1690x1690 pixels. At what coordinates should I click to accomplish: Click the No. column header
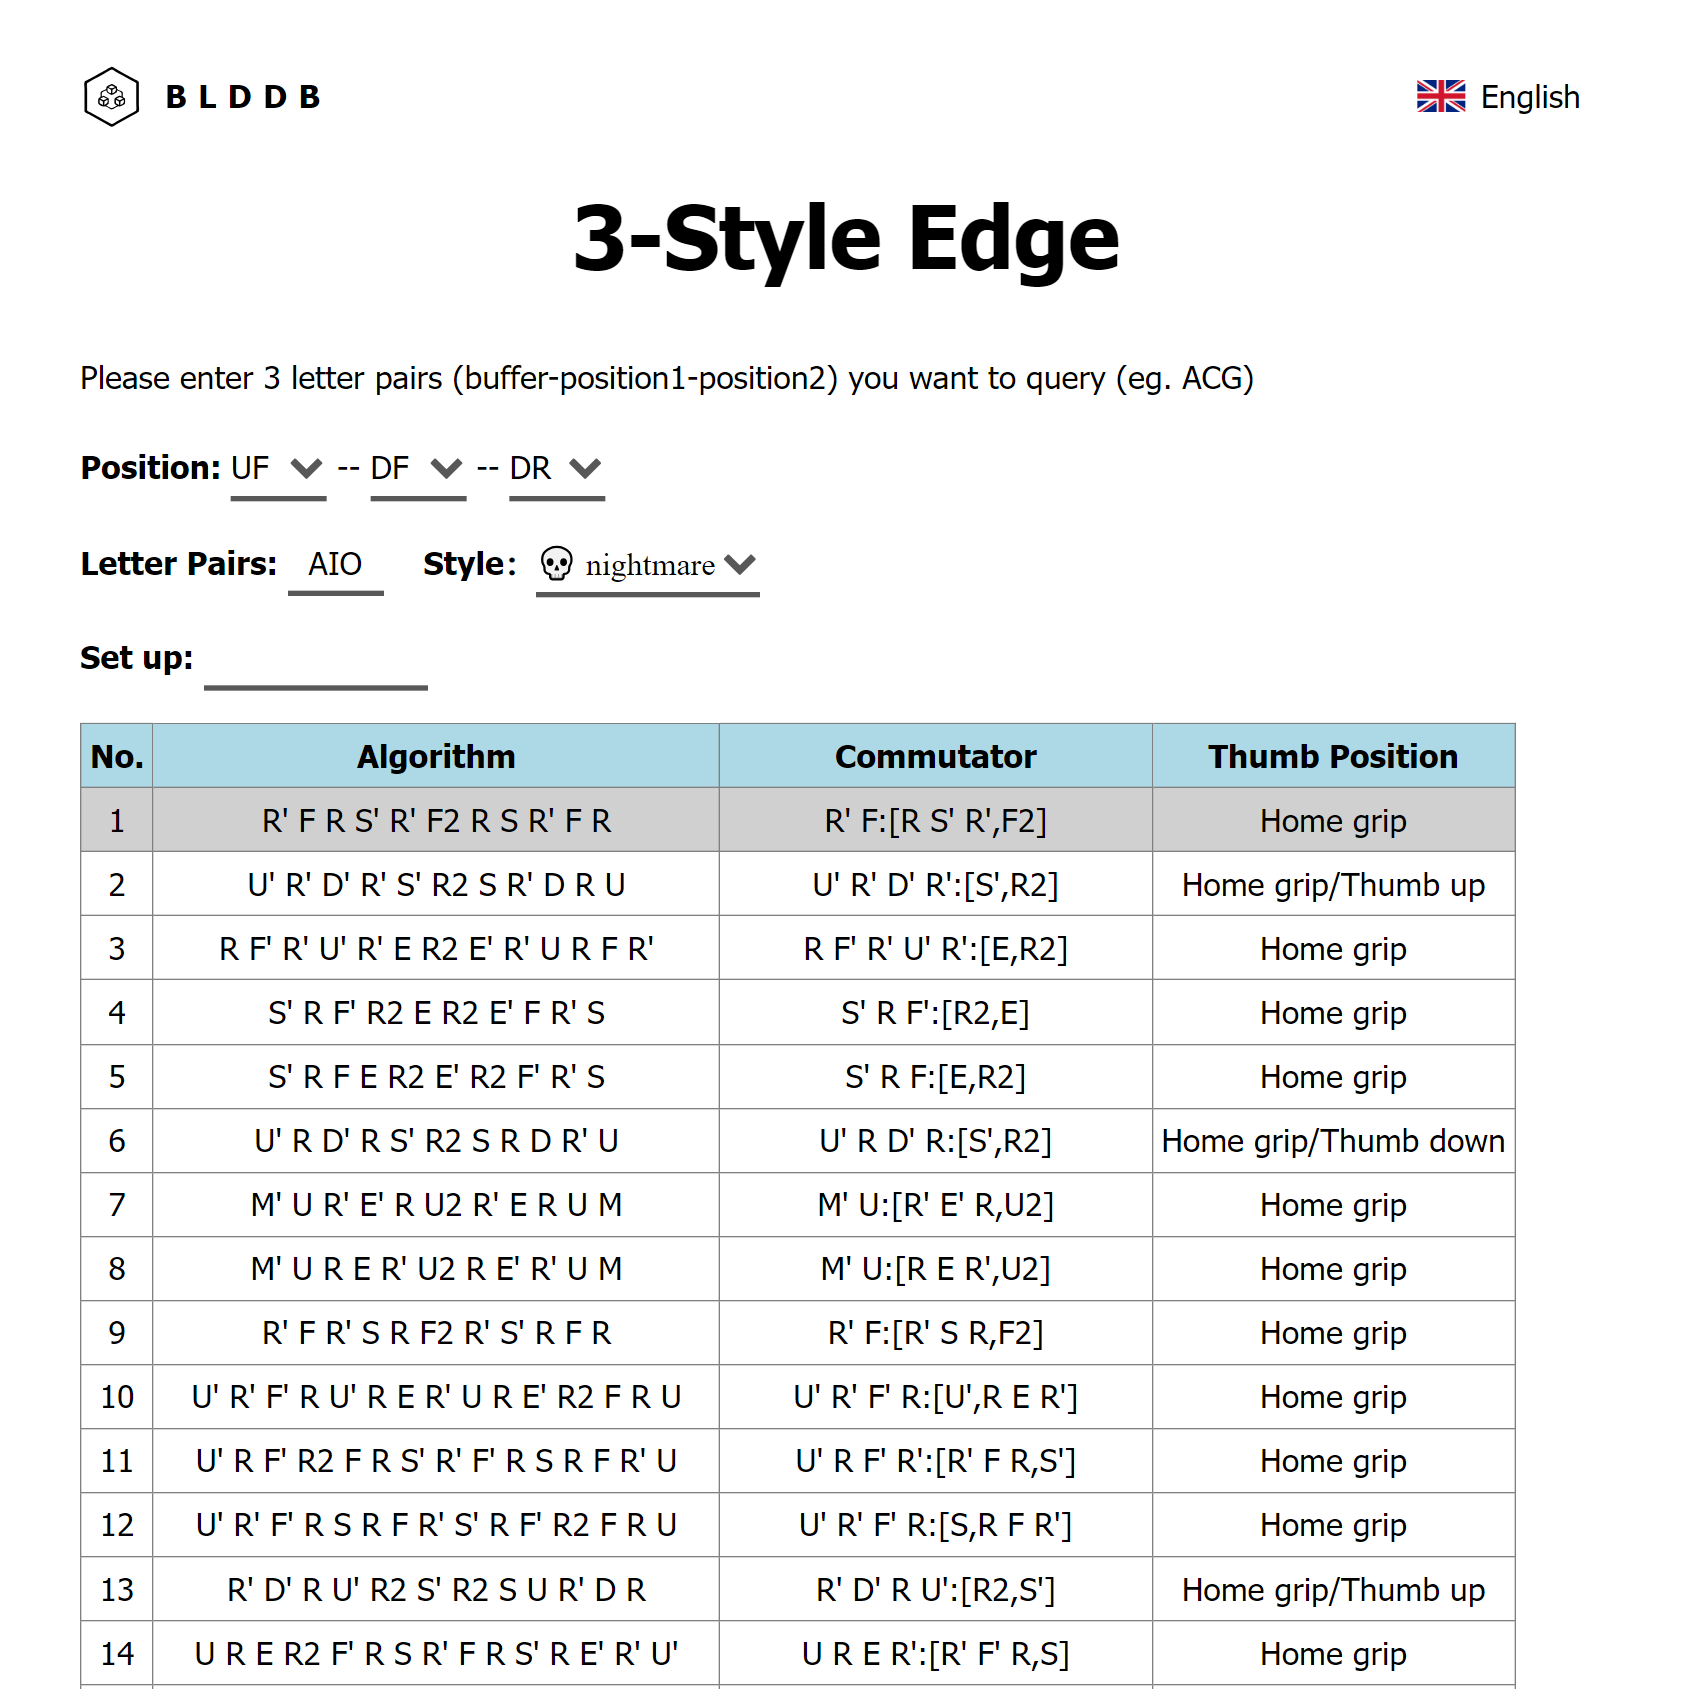click(x=117, y=756)
